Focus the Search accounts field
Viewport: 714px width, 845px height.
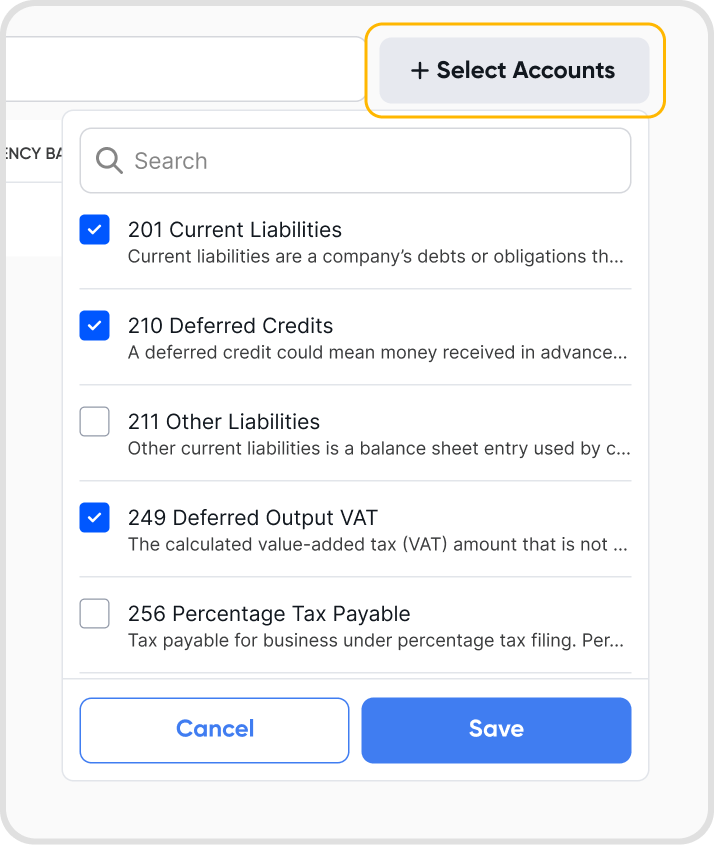click(355, 161)
